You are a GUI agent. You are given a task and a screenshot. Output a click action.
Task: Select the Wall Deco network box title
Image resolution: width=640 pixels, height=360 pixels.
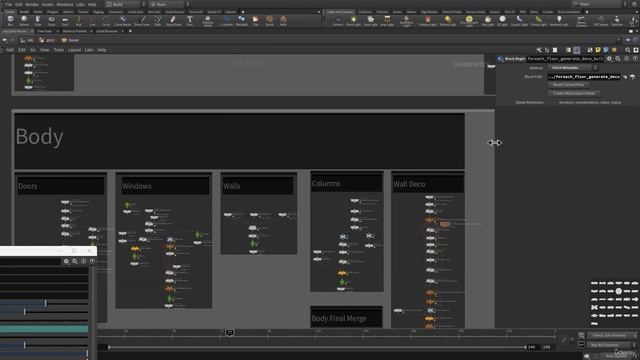pos(409,184)
